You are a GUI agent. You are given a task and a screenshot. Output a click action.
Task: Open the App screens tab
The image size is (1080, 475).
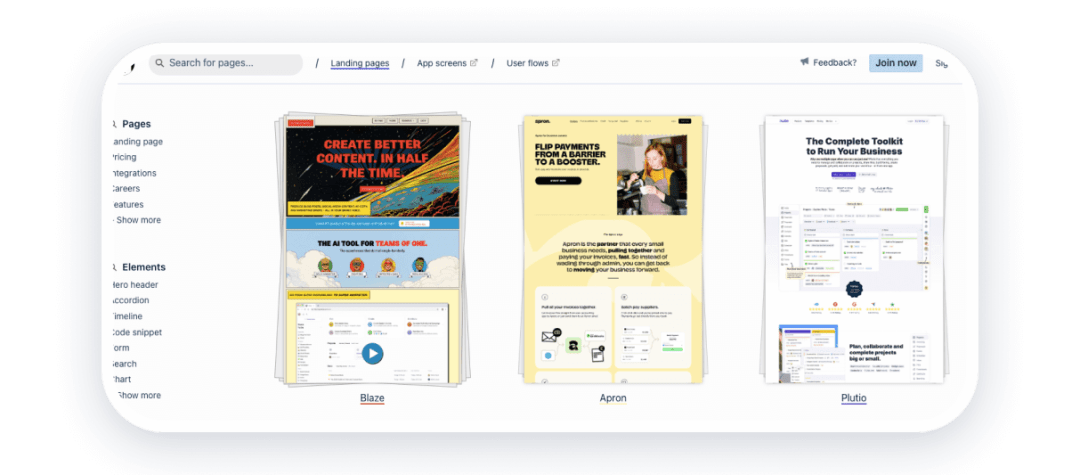pos(441,64)
